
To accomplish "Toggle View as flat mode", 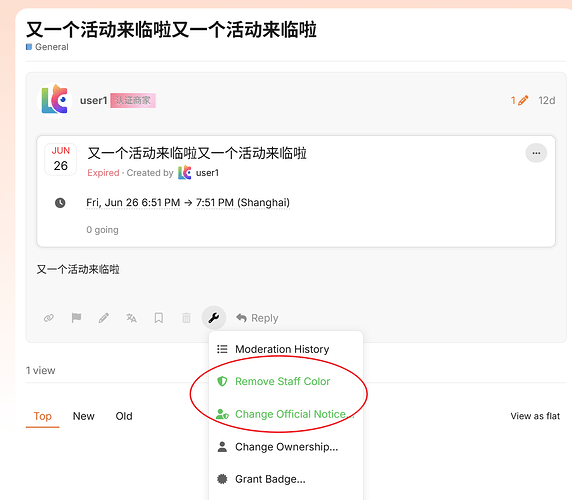I will pos(535,416).
